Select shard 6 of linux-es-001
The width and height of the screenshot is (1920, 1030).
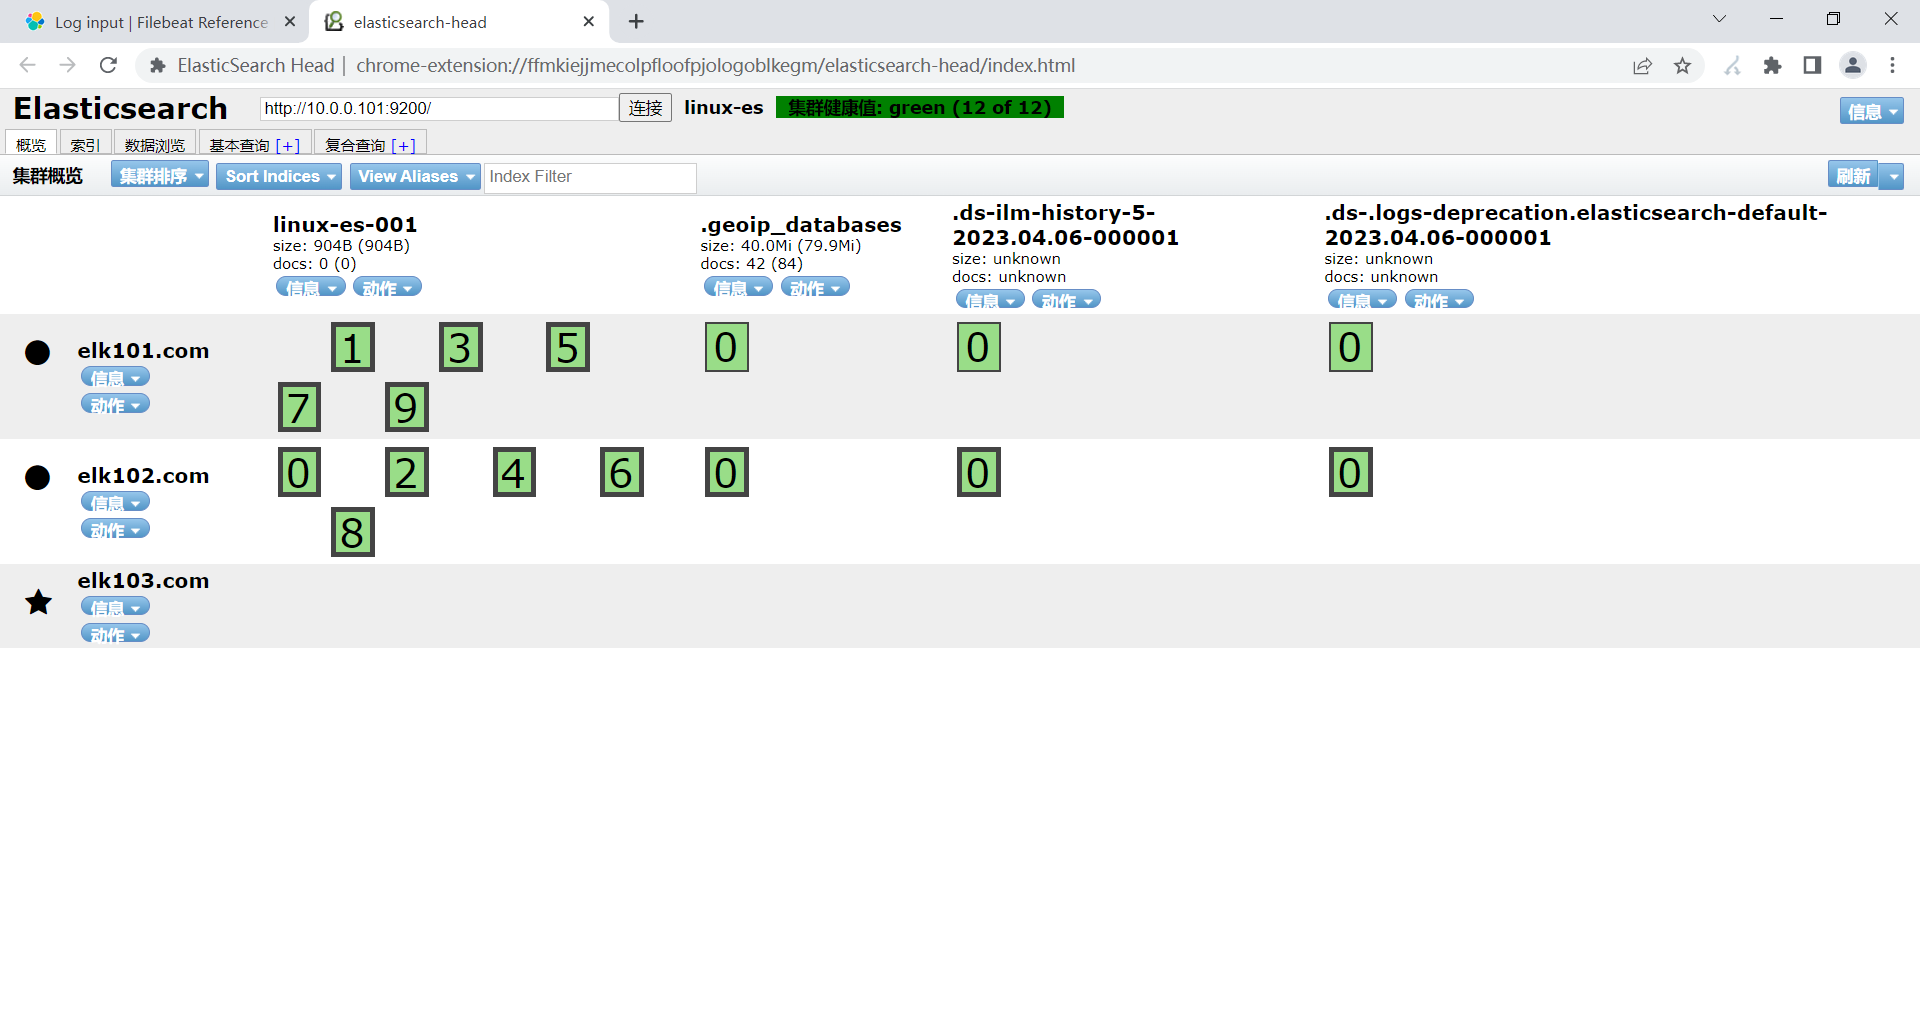pos(622,472)
